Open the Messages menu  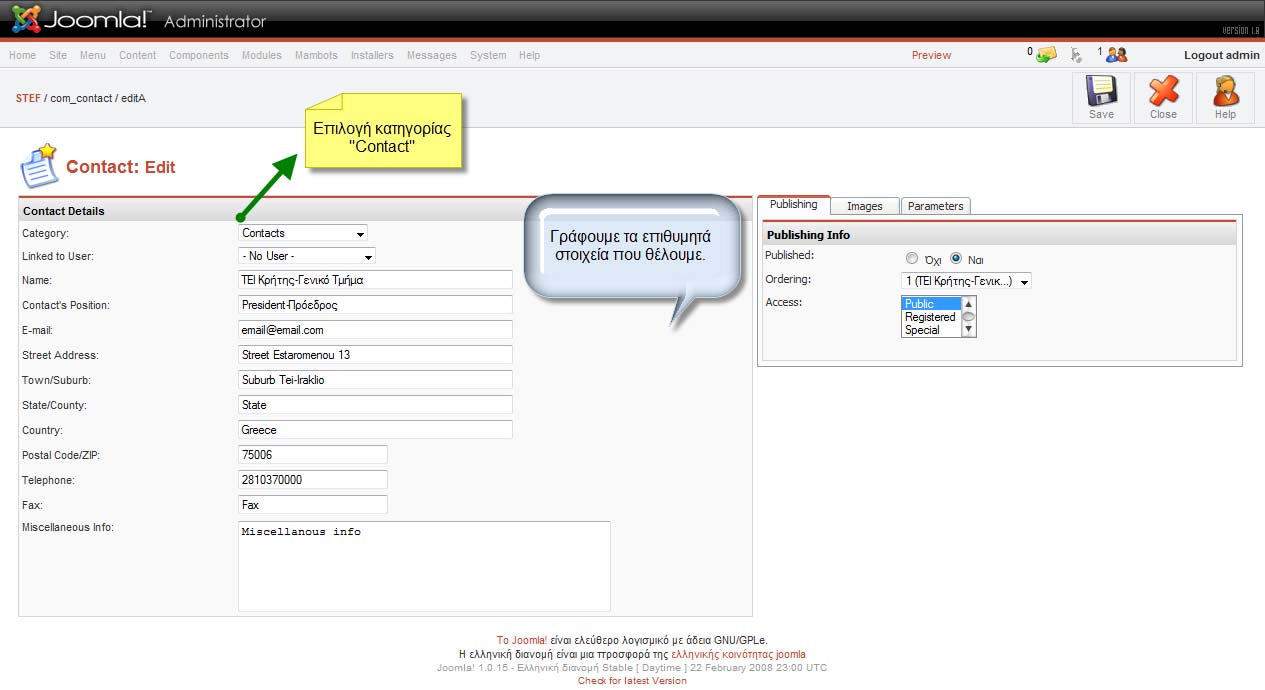(432, 55)
